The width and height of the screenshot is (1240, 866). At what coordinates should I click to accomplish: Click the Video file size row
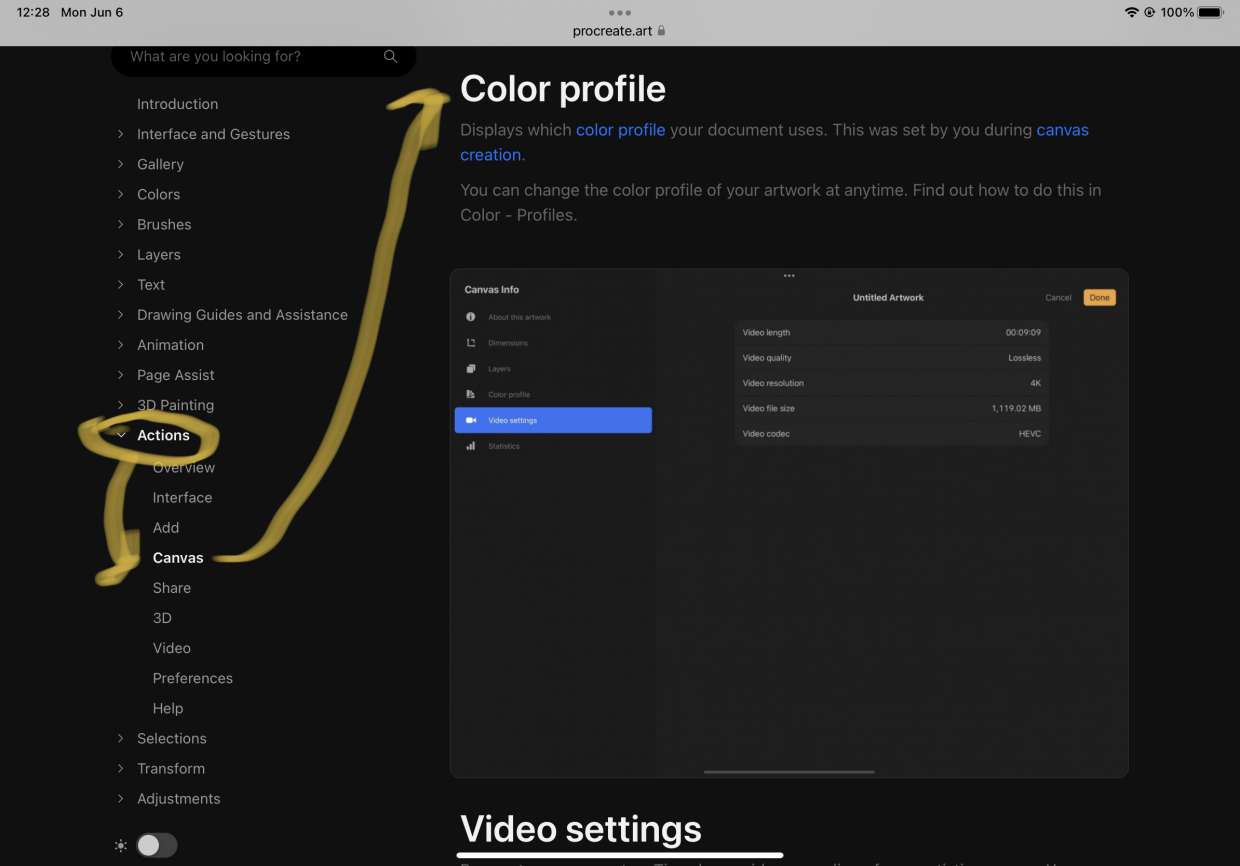(x=891, y=408)
